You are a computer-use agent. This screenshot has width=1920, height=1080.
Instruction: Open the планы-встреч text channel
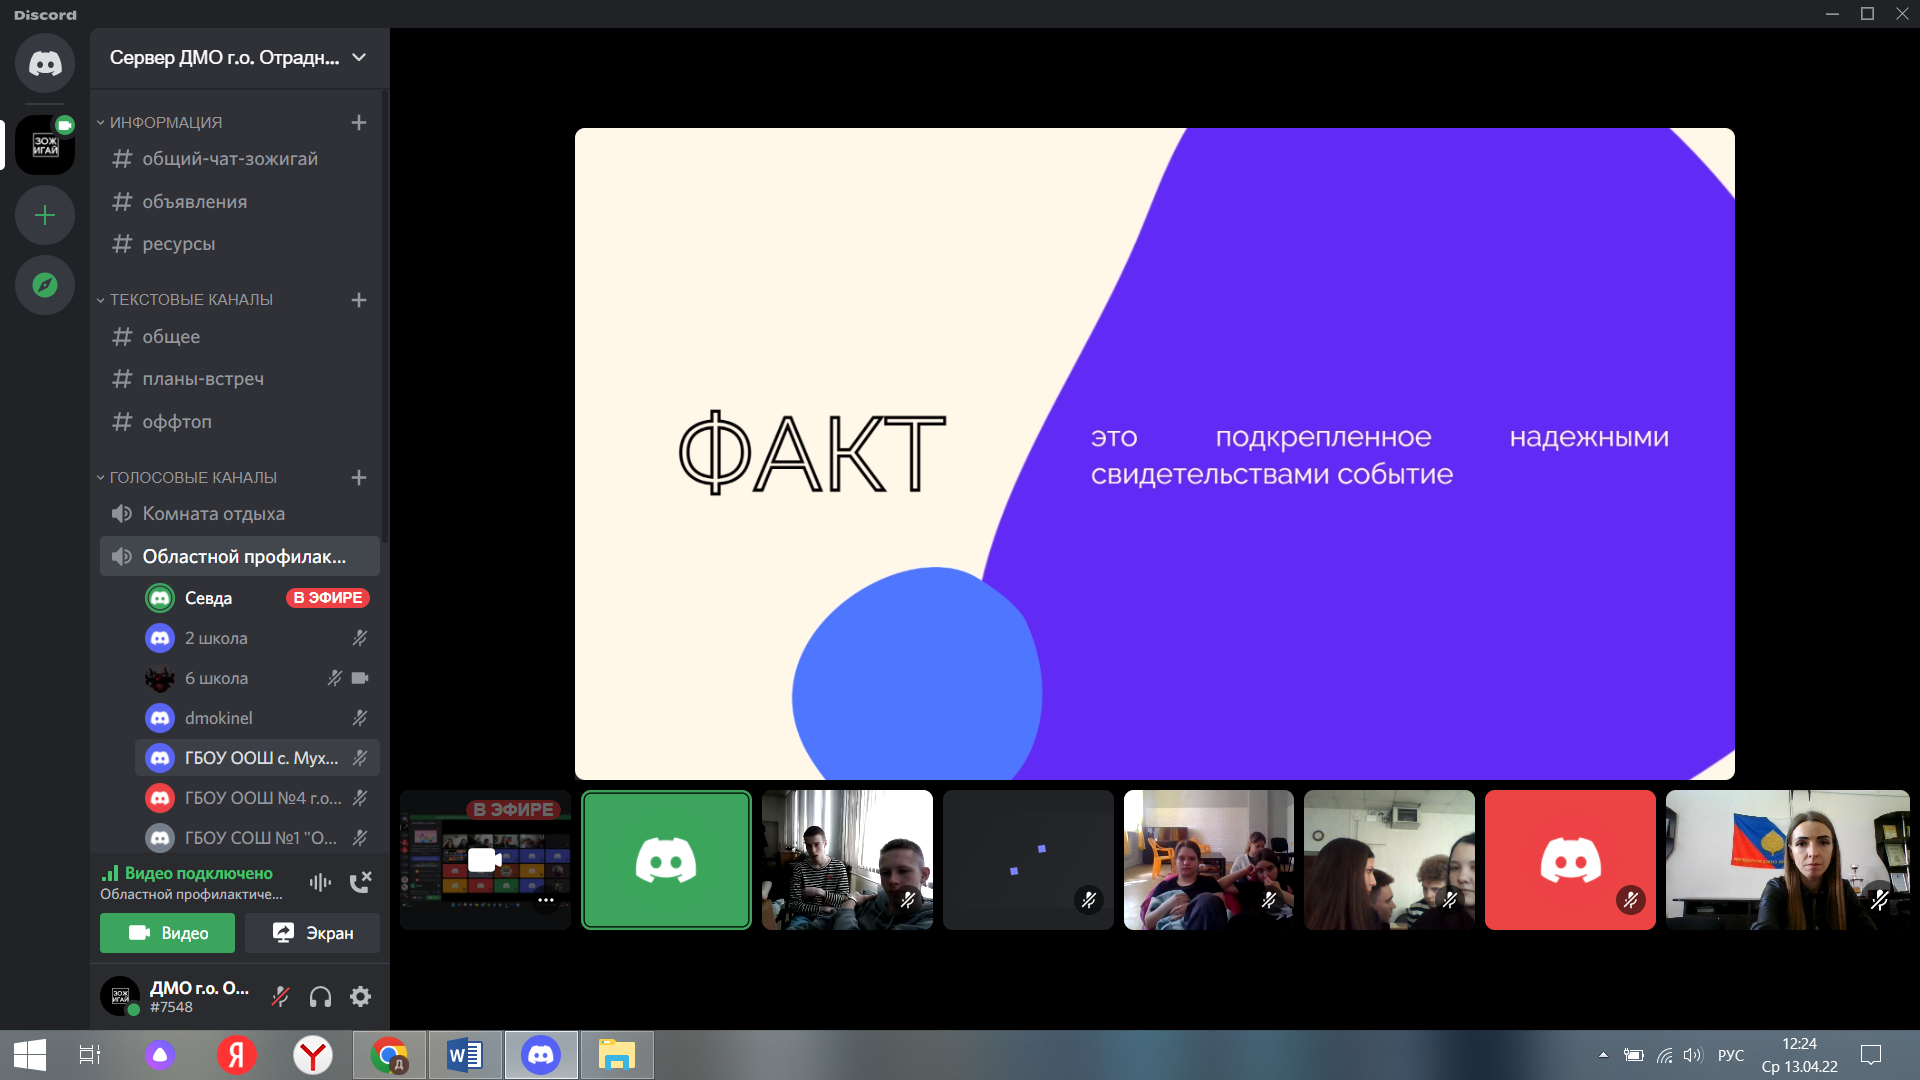[203, 379]
